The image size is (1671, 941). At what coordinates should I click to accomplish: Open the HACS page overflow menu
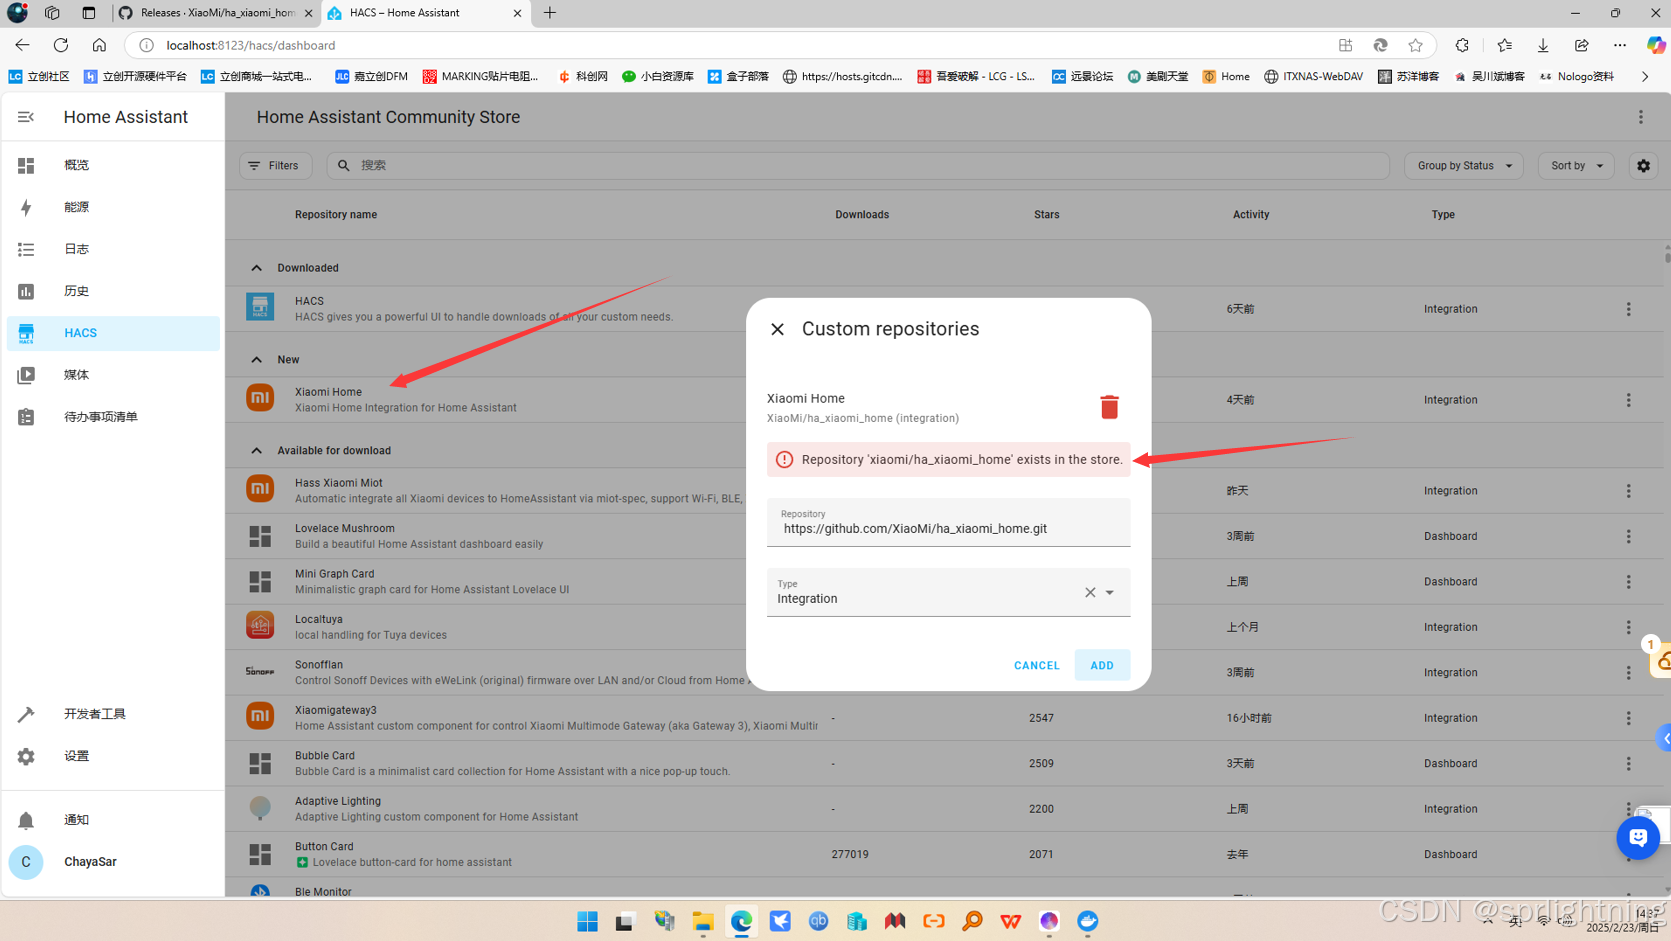[x=1641, y=117]
